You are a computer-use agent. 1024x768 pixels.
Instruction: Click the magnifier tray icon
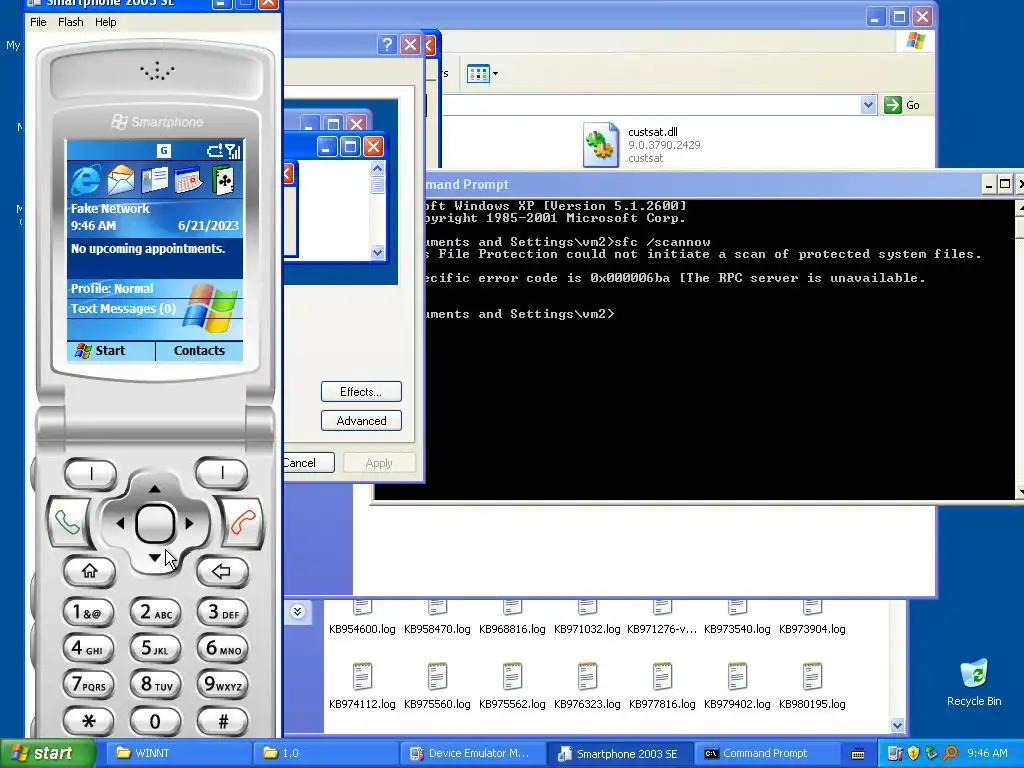pos(951,753)
